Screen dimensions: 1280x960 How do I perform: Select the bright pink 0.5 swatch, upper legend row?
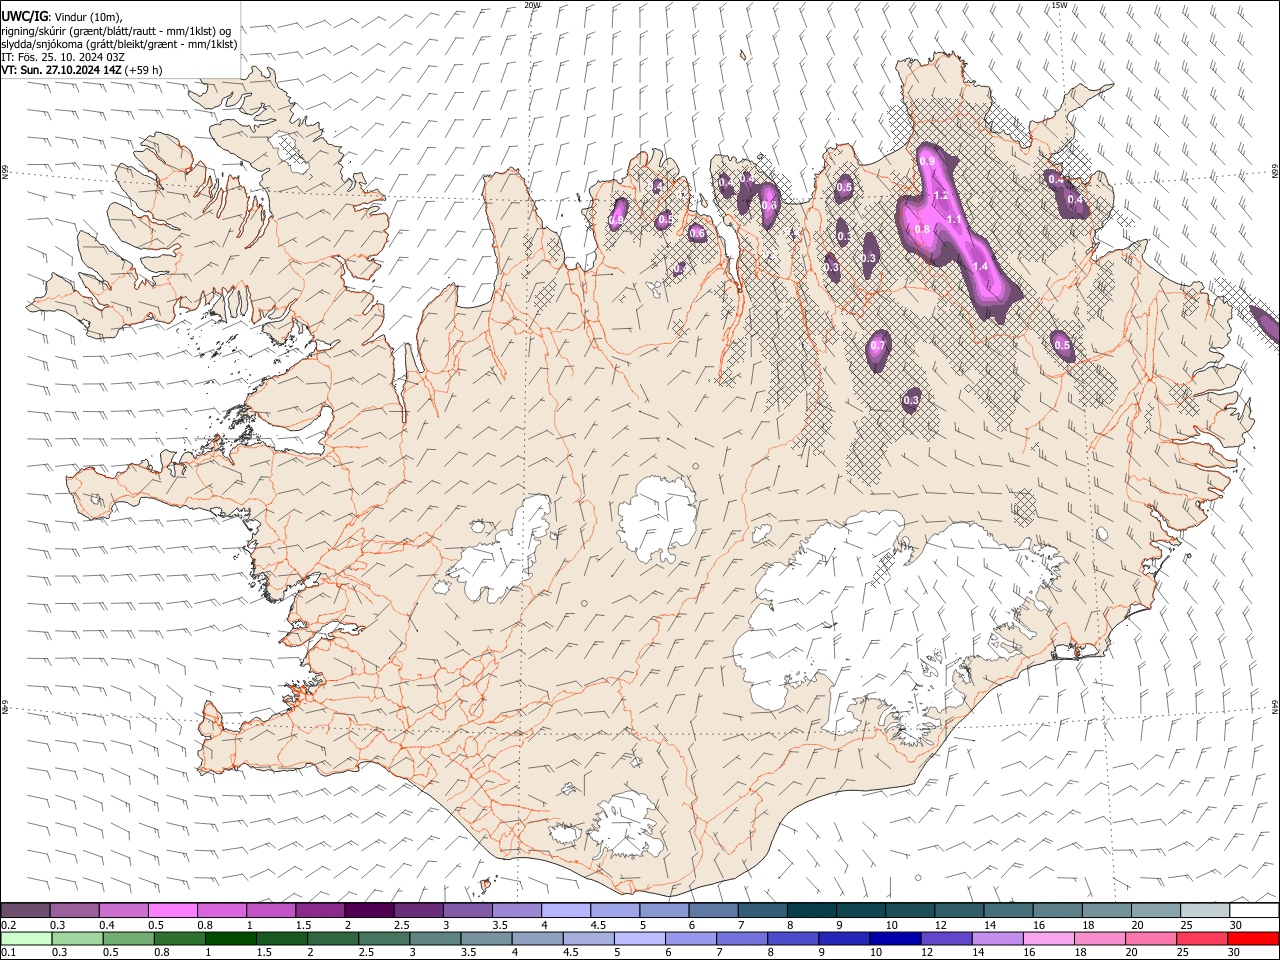pos(172,910)
